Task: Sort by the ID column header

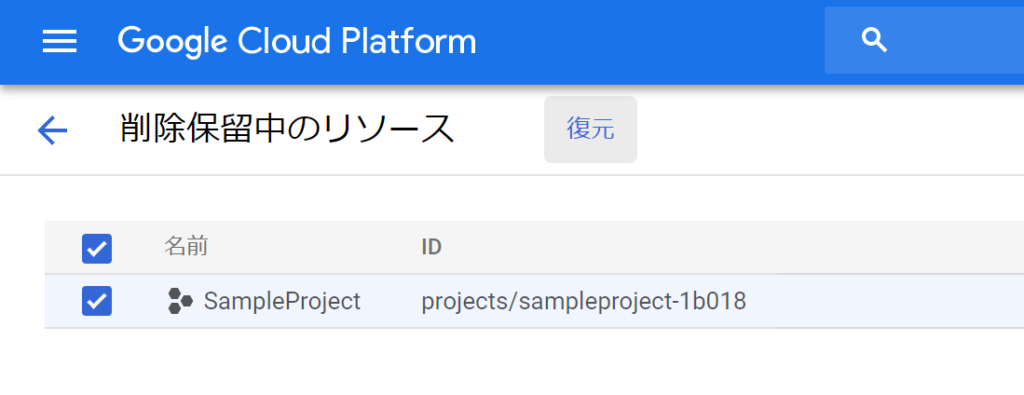Action: [x=431, y=247]
